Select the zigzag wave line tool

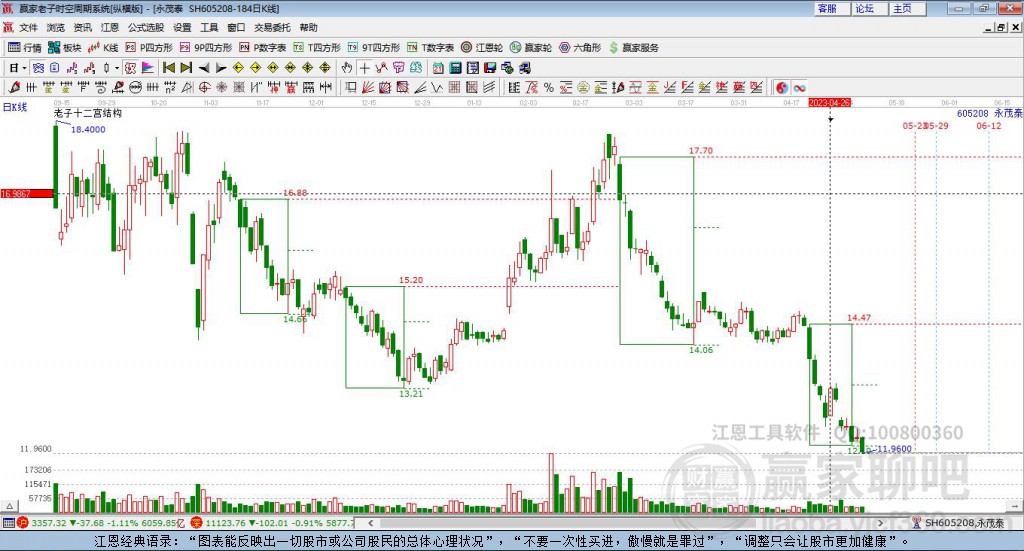click(436, 87)
